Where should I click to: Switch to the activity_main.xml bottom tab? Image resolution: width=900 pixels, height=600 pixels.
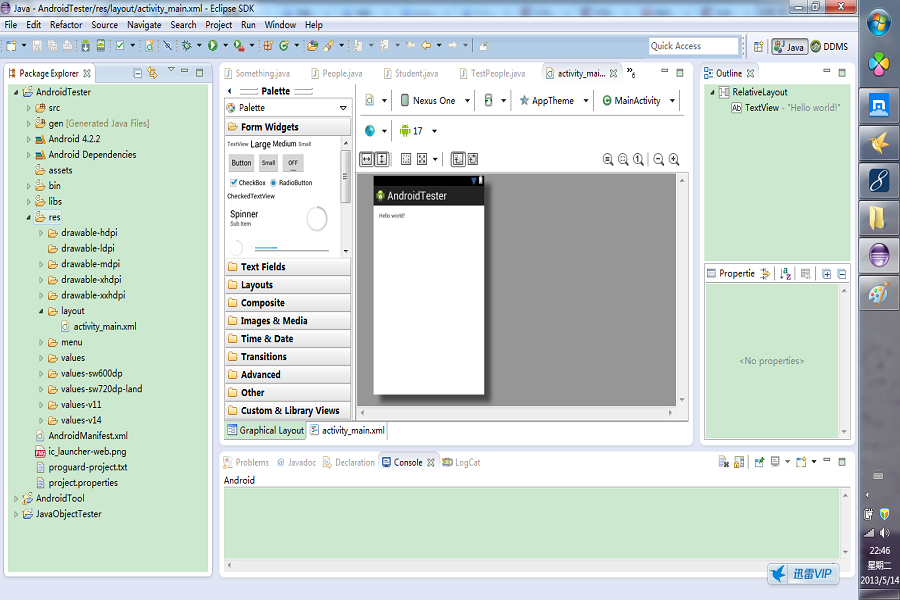[x=352, y=430]
